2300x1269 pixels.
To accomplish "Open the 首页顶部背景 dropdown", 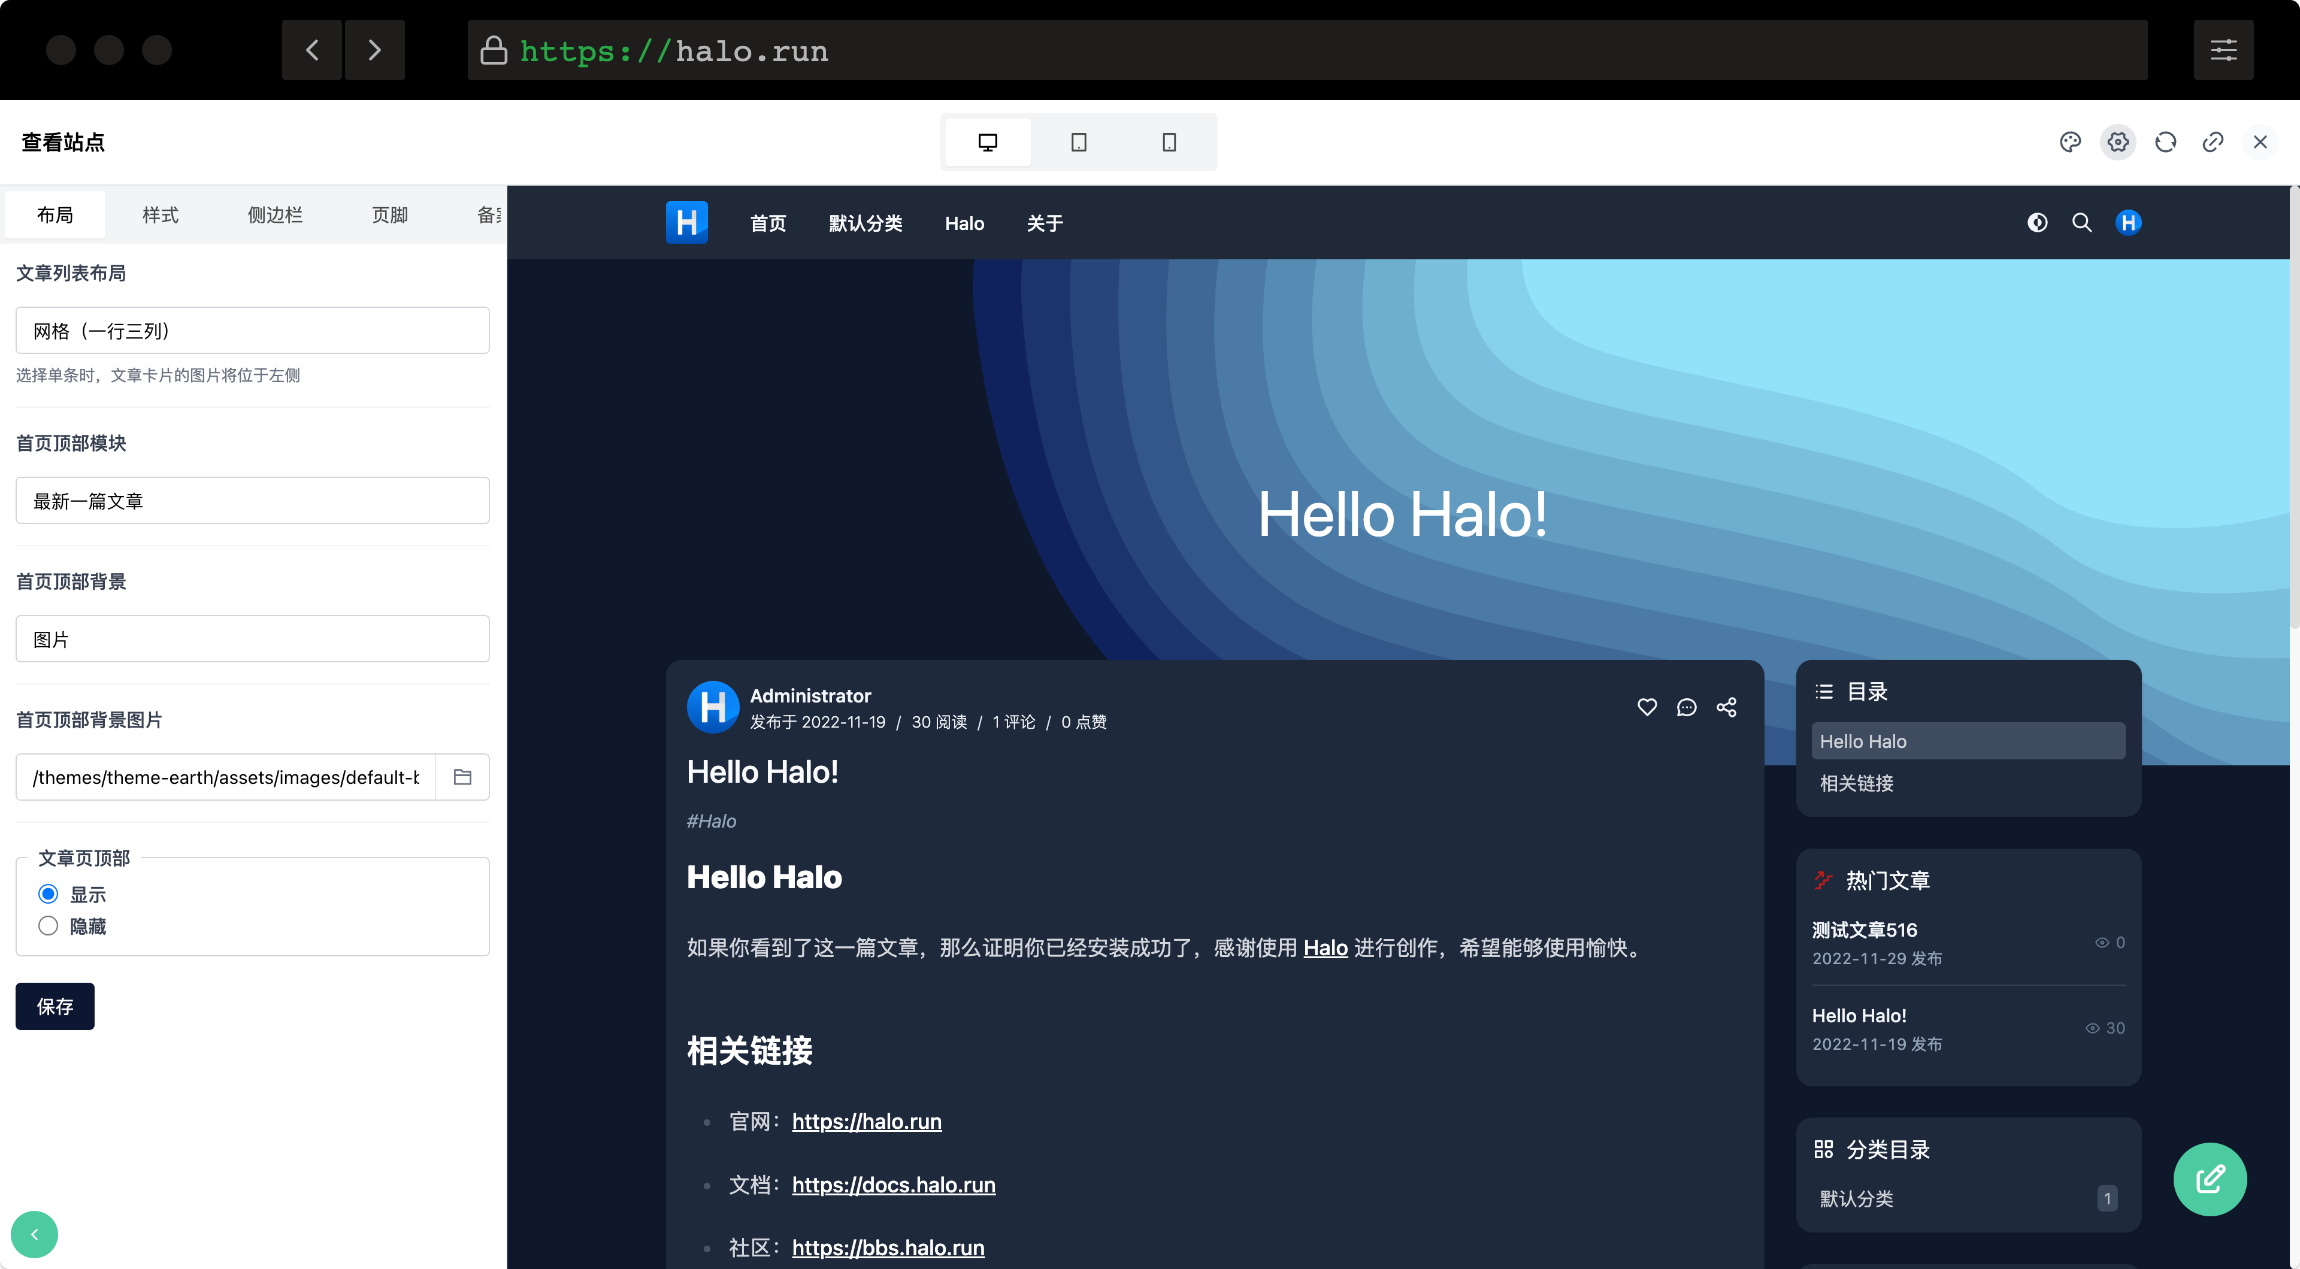I will [252, 638].
